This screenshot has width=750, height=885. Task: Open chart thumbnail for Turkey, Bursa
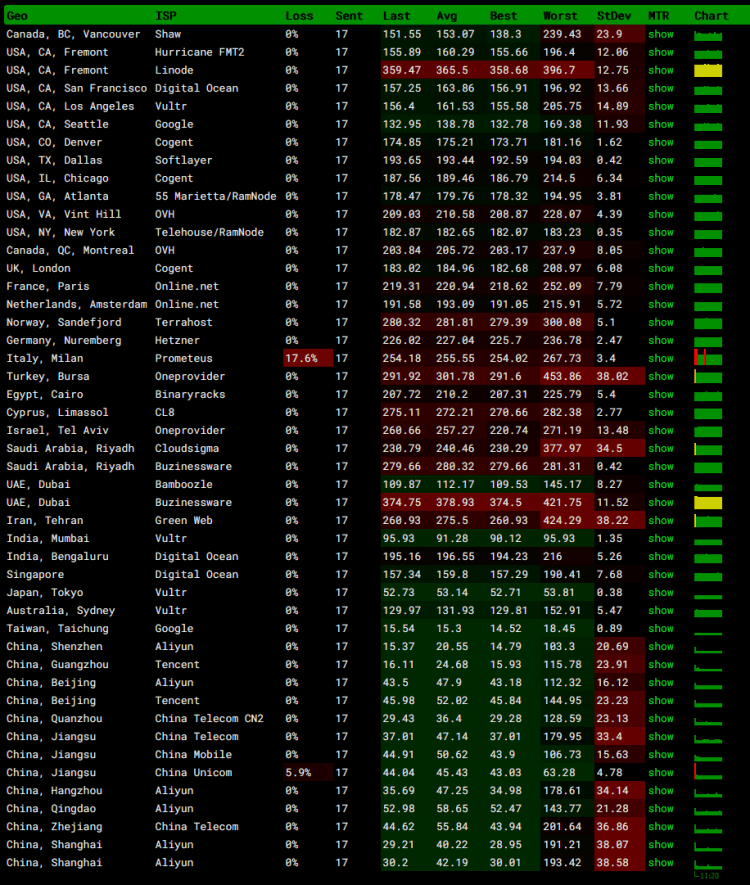[x=708, y=376]
